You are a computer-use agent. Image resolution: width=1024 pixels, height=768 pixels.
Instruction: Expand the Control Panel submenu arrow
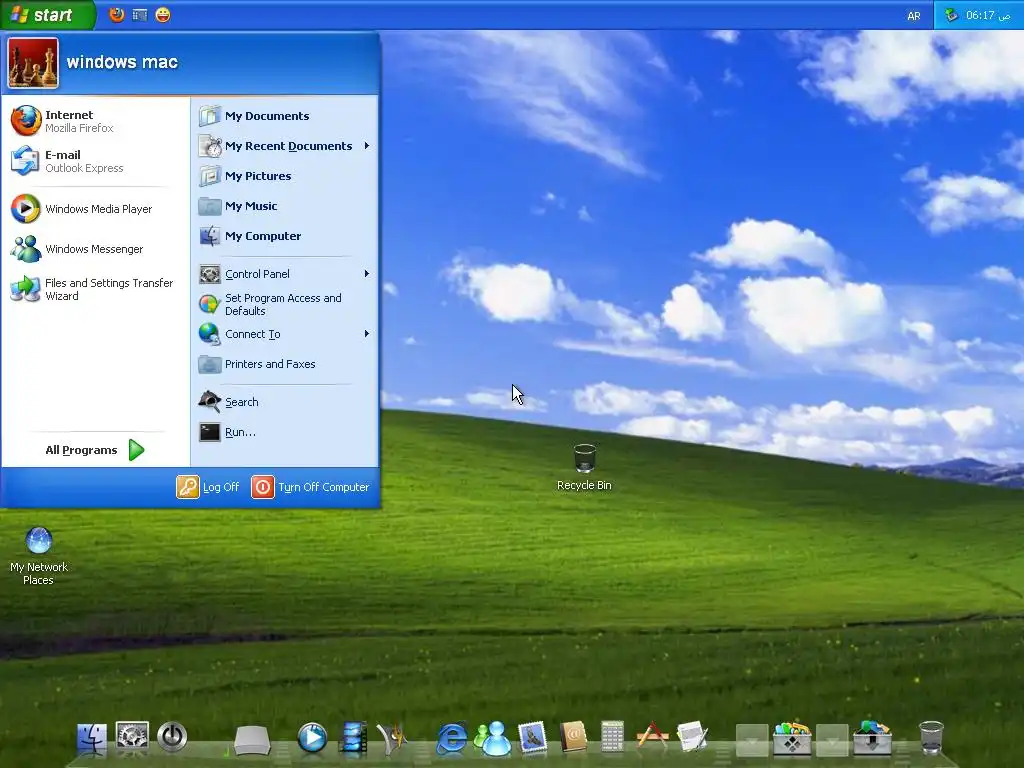tap(367, 274)
